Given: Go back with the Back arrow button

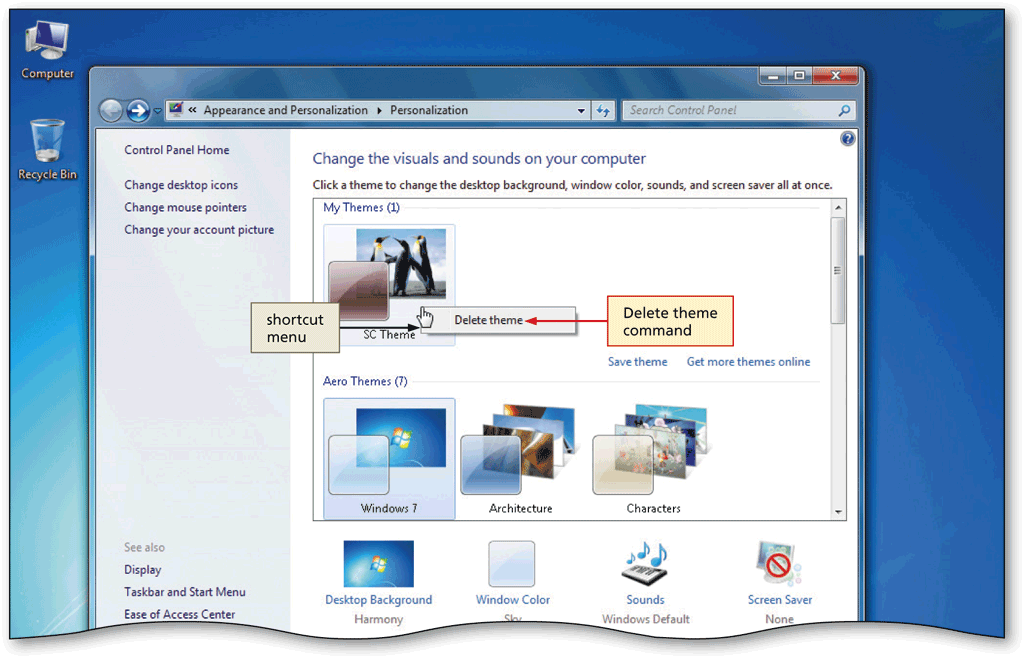Looking at the screenshot, I should (111, 110).
